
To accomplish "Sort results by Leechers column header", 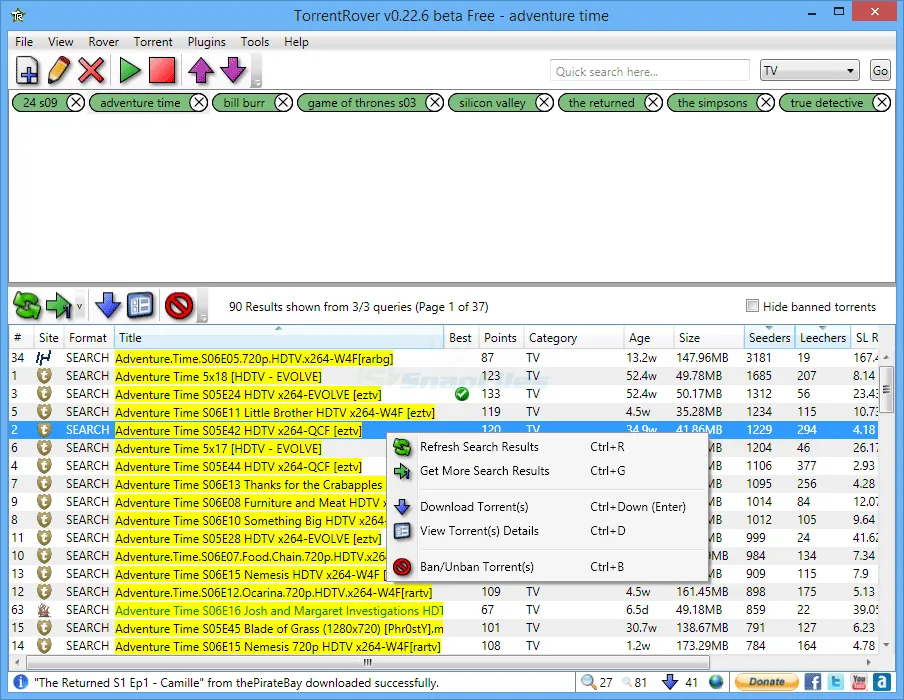I will coord(823,337).
